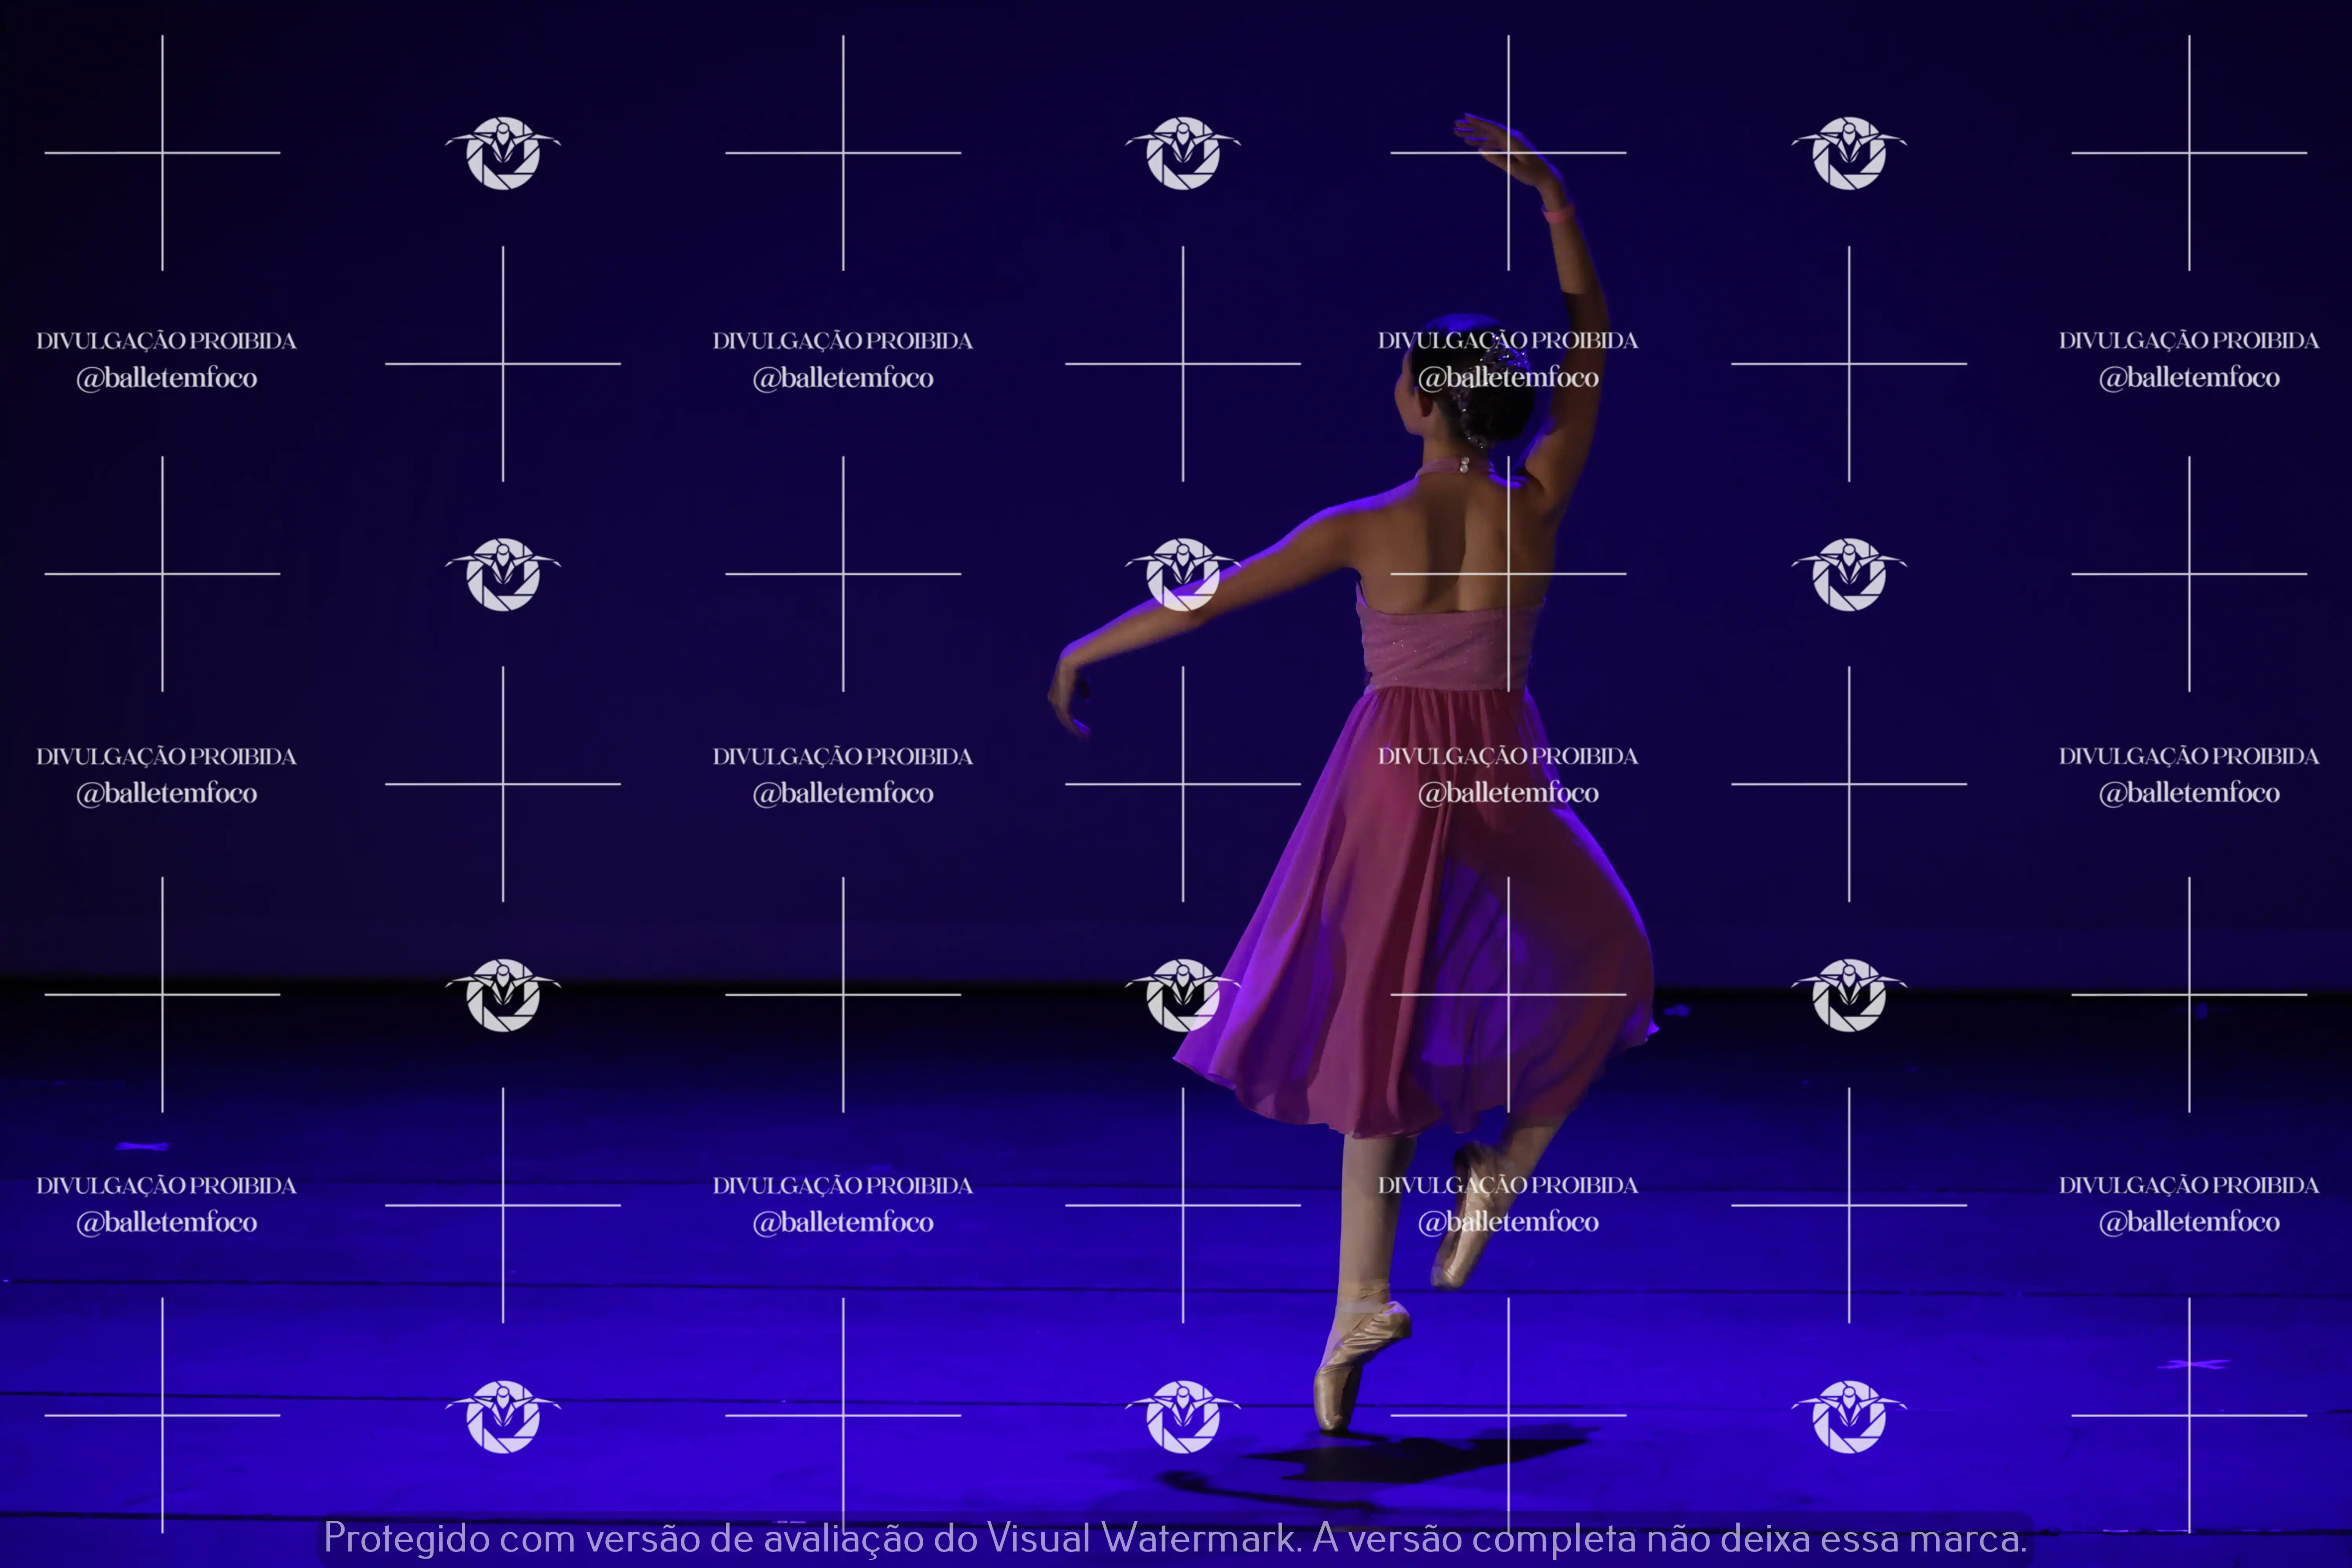
Task: Click DIVULGAÇÃO PROIBIDA text across the pink skirt
Action: tap(1508, 756)
